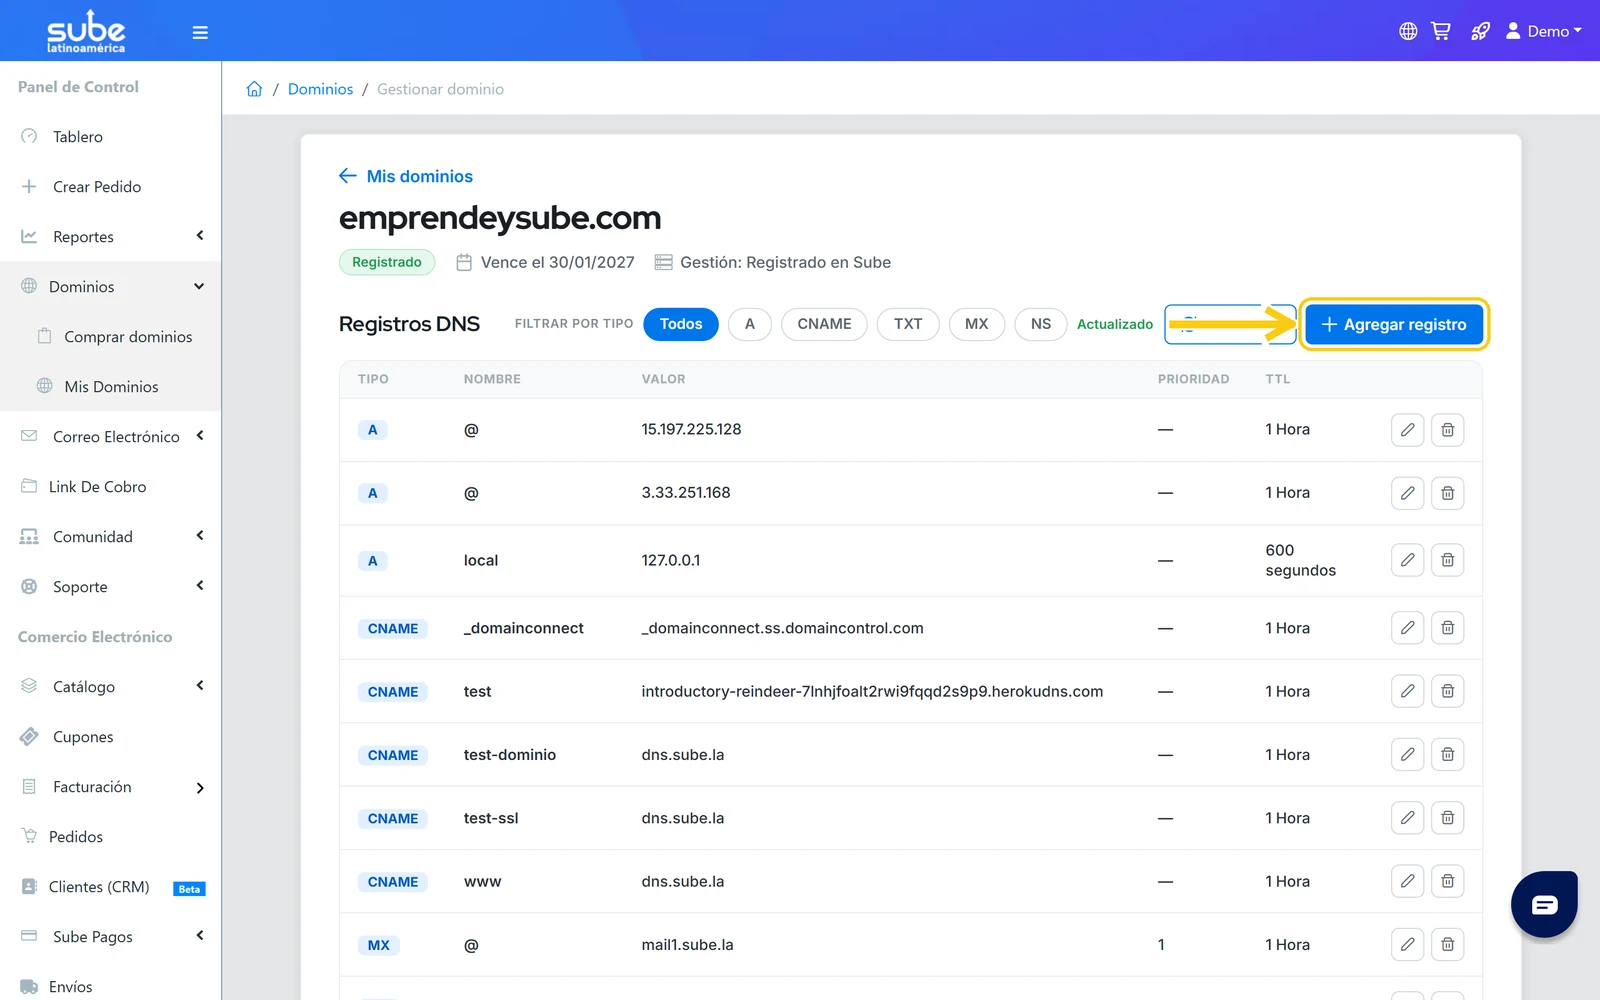Screen dimensions: 1600x1000
Task: Click the NOMBRE column header
Action: (492, 379)
